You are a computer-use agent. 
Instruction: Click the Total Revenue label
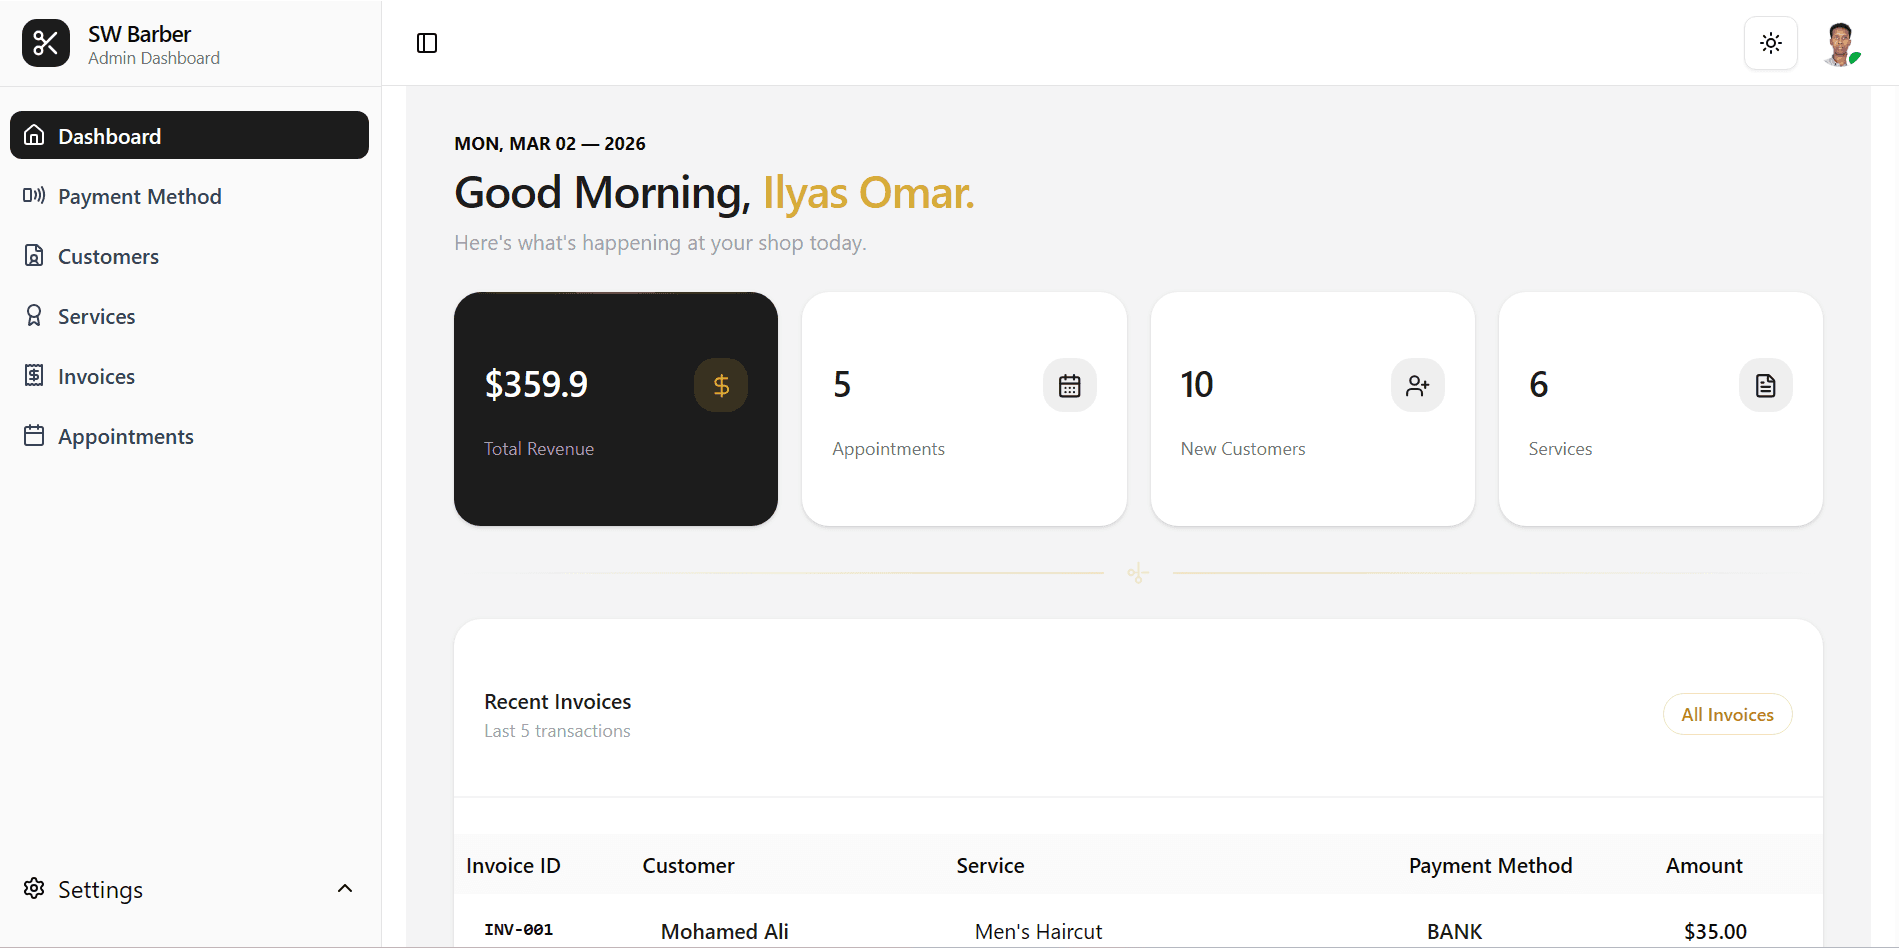point(539,449)
